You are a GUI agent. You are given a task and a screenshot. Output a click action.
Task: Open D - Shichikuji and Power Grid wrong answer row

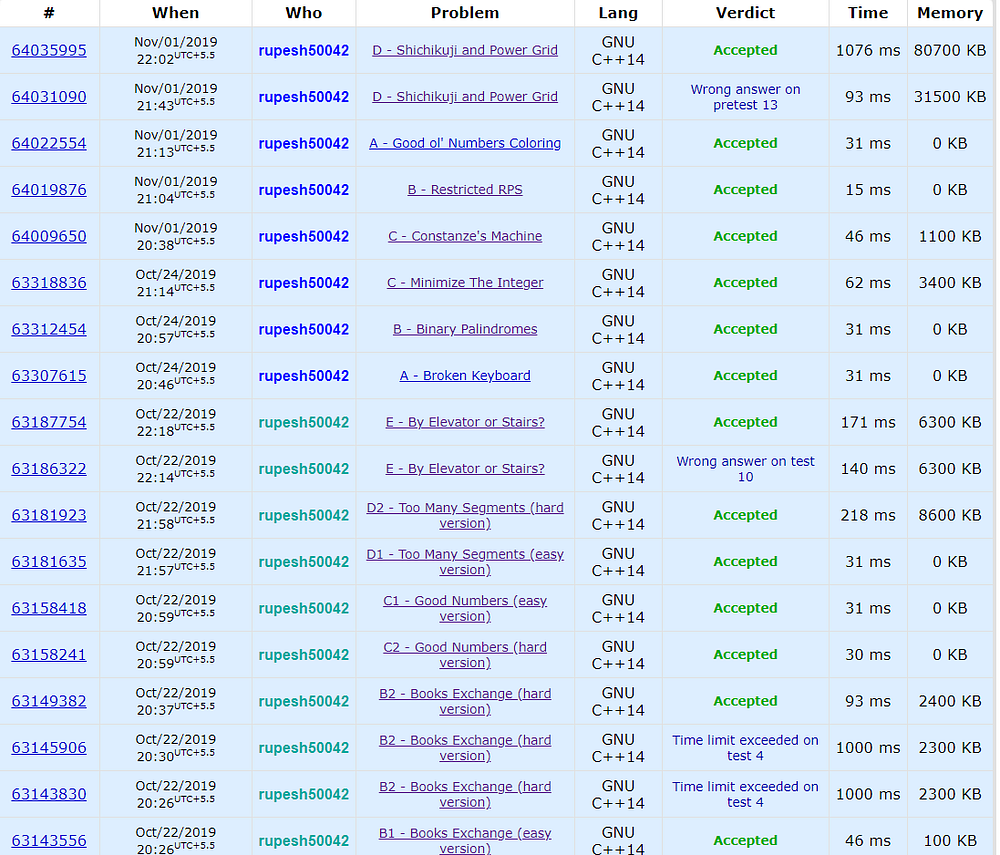pos(465,97)
